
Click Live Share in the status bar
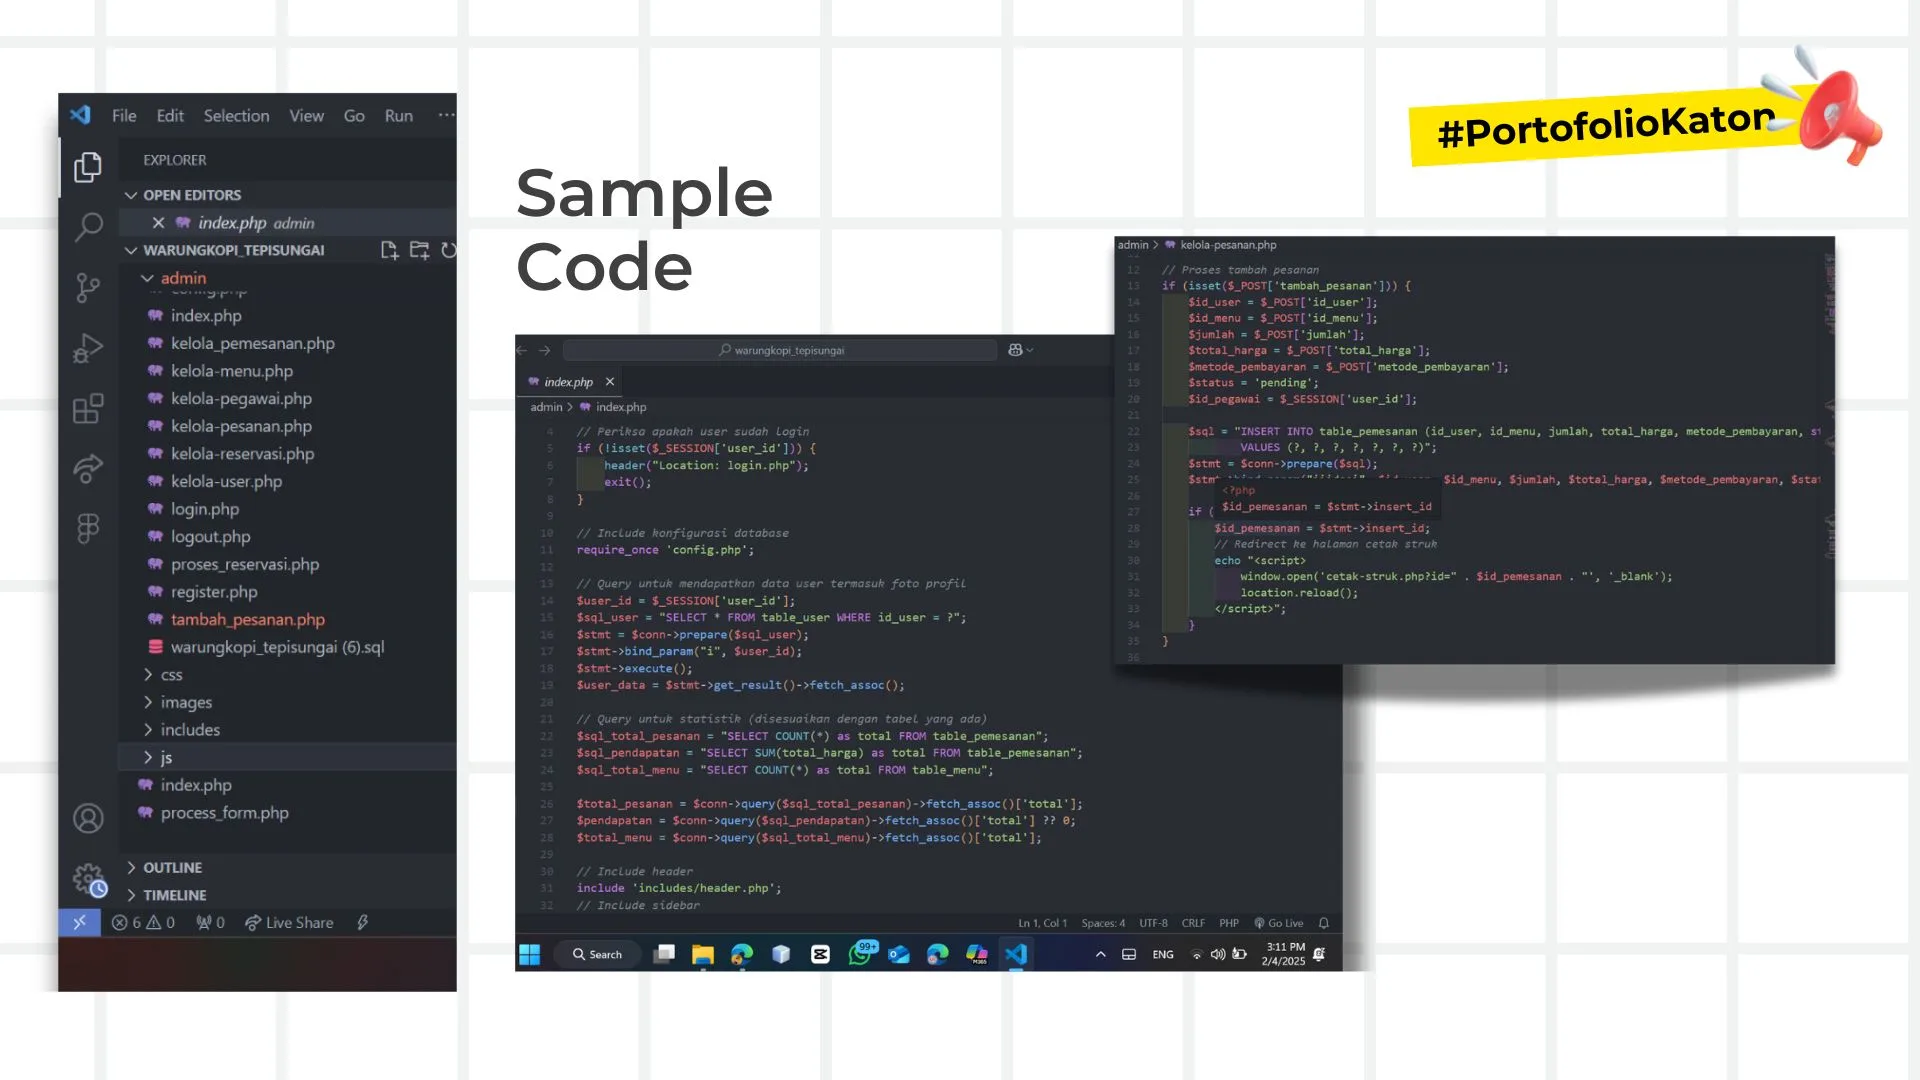point(289,923)
